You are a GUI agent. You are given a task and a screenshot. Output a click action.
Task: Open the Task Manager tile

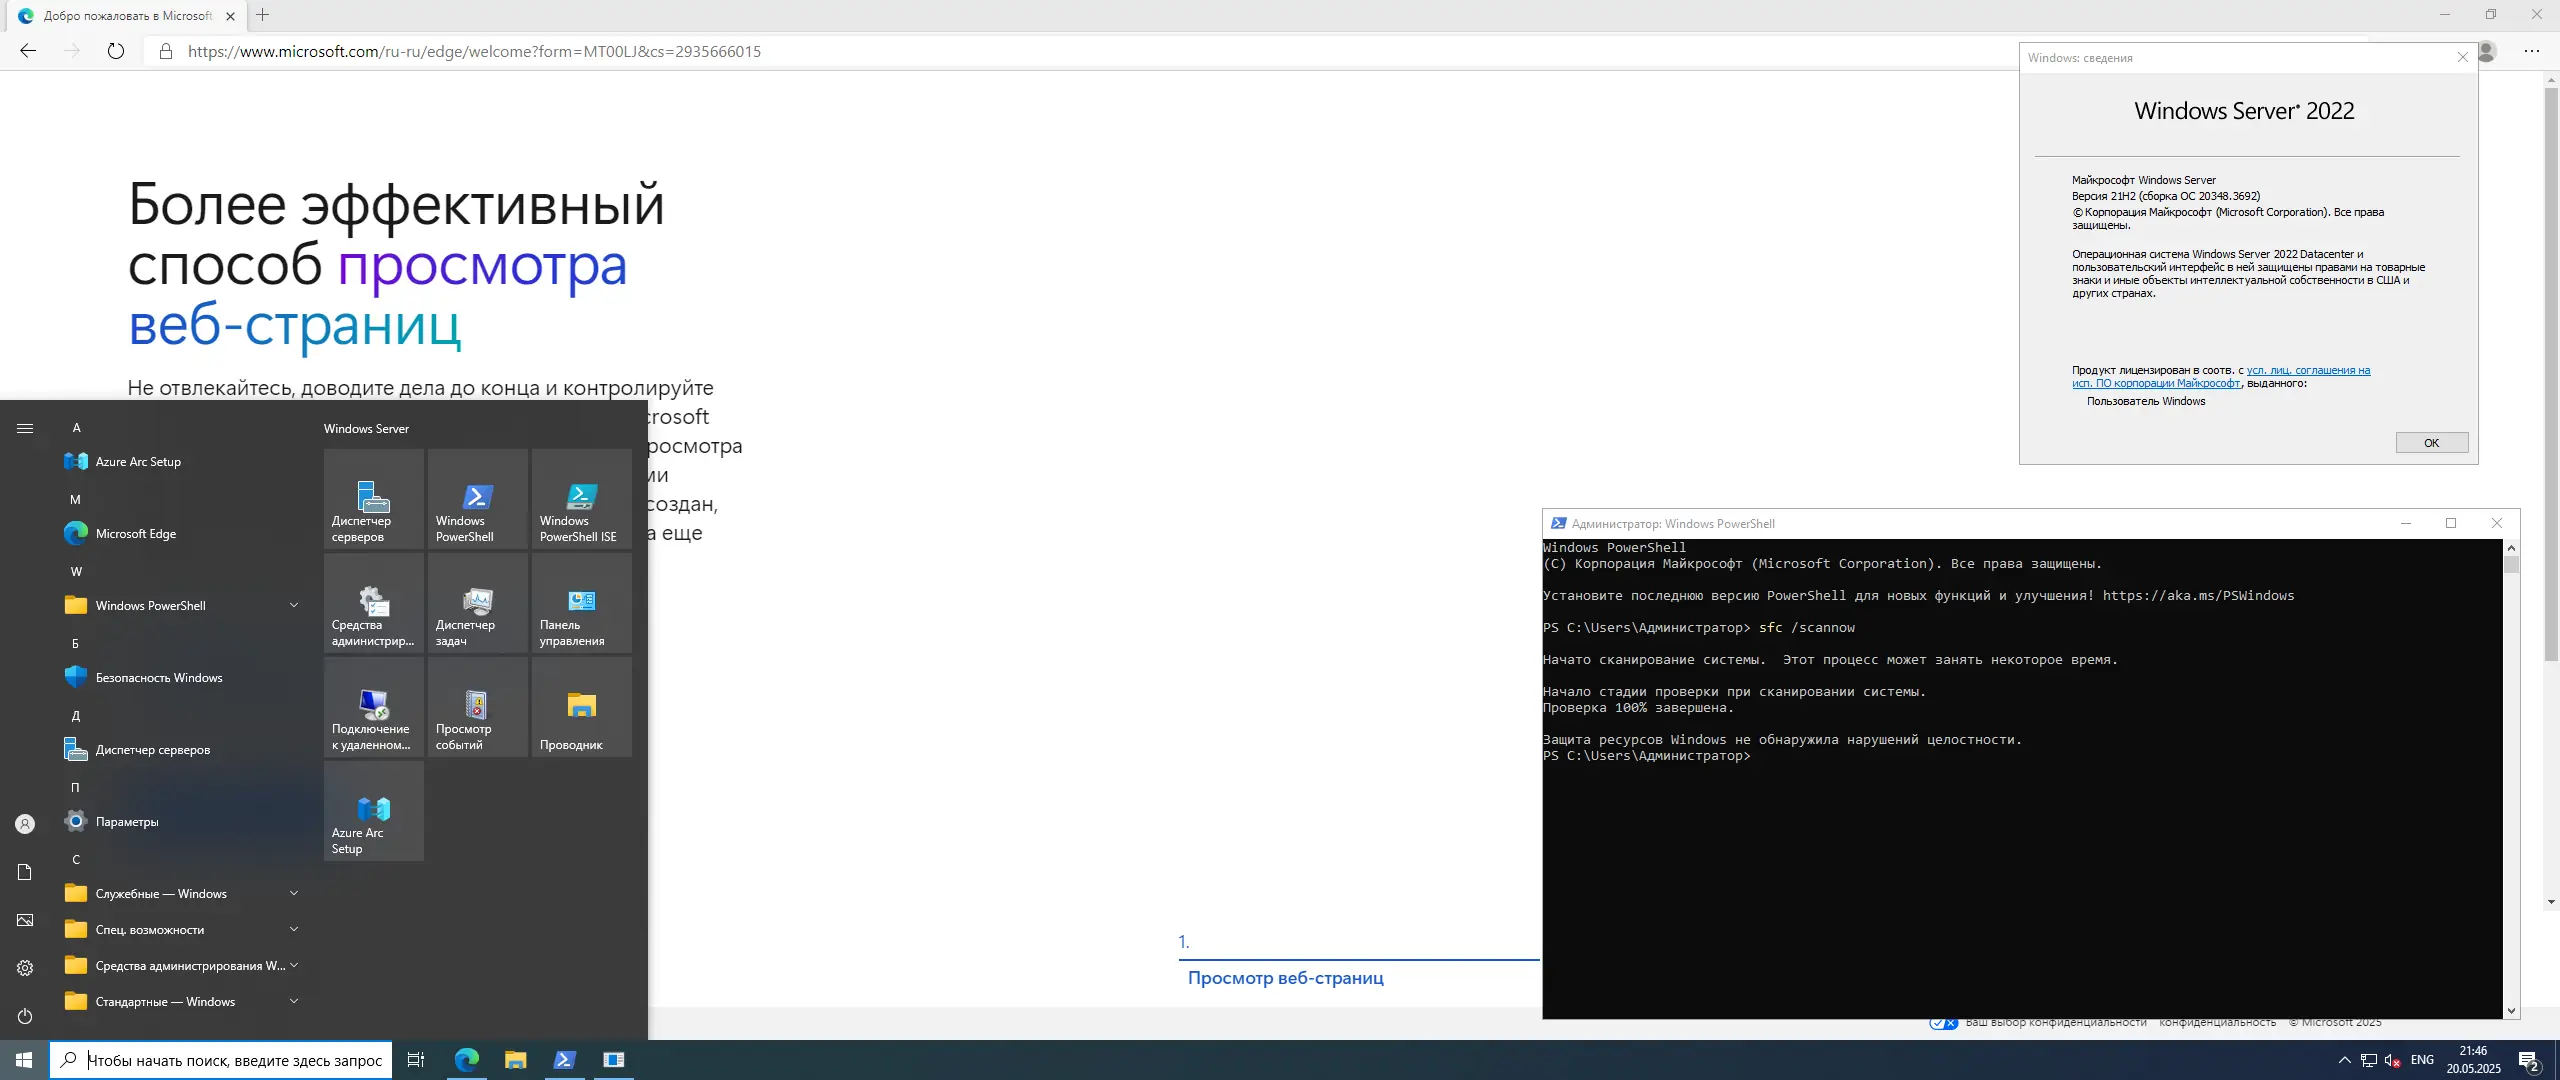(477, 603)
